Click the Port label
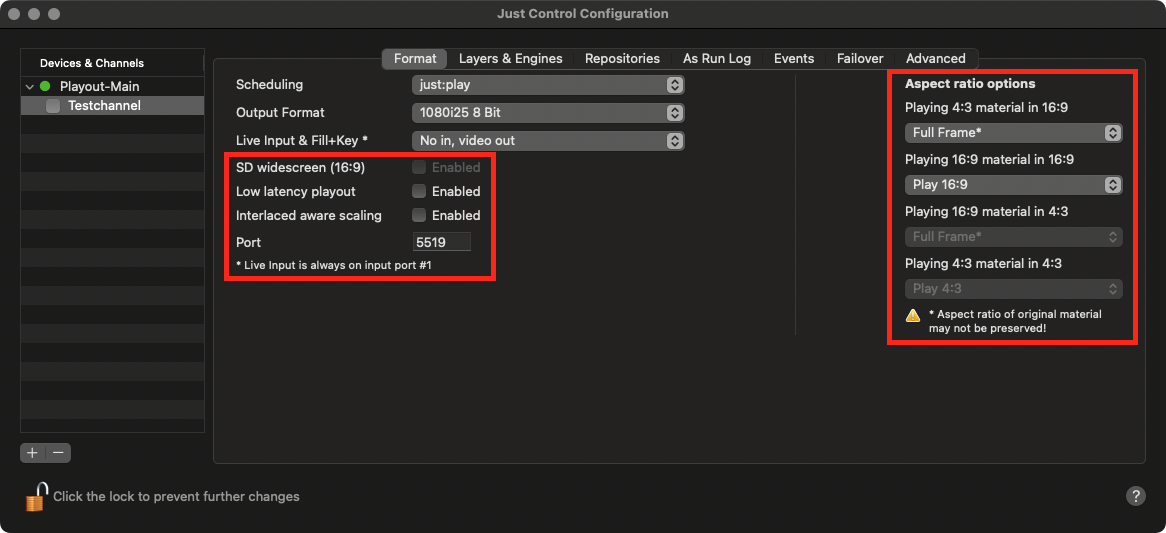This screenshot has width=1166, height=533. pos(248,242)
